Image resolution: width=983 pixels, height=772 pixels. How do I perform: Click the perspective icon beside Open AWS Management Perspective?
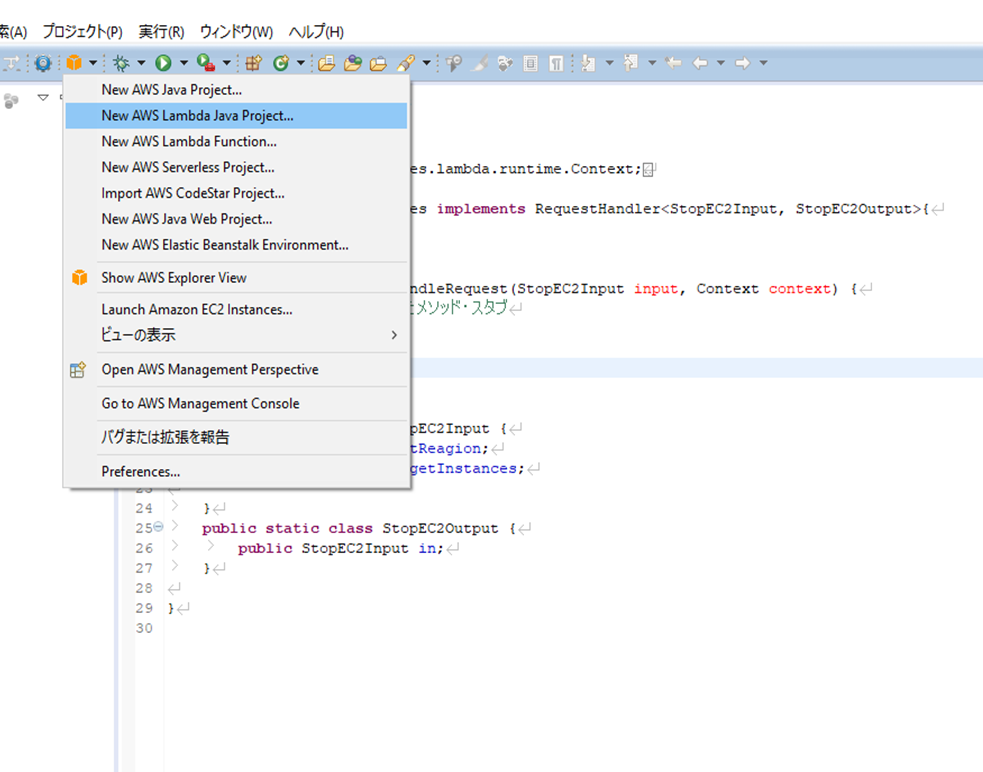point(78,369)
